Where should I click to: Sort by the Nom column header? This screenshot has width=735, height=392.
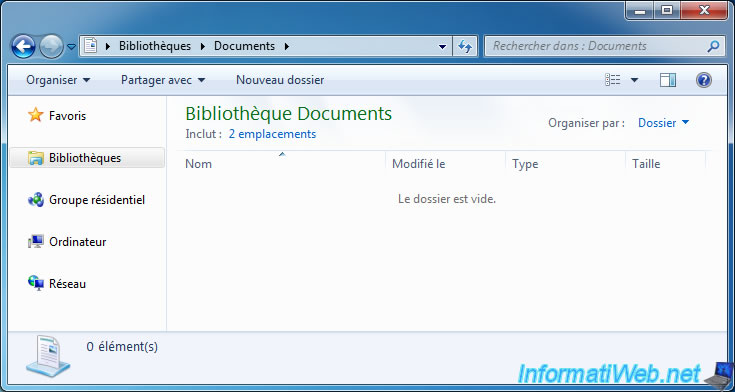(x=282, y=164)
